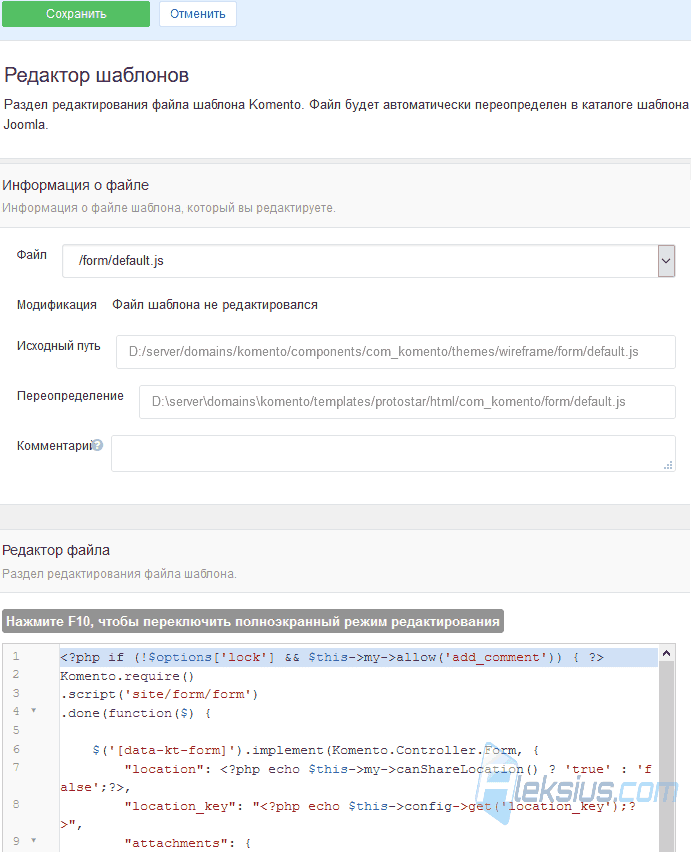Click the Редактор файла section heading
The width and height of the screenshot is (691, 852).
56,550
